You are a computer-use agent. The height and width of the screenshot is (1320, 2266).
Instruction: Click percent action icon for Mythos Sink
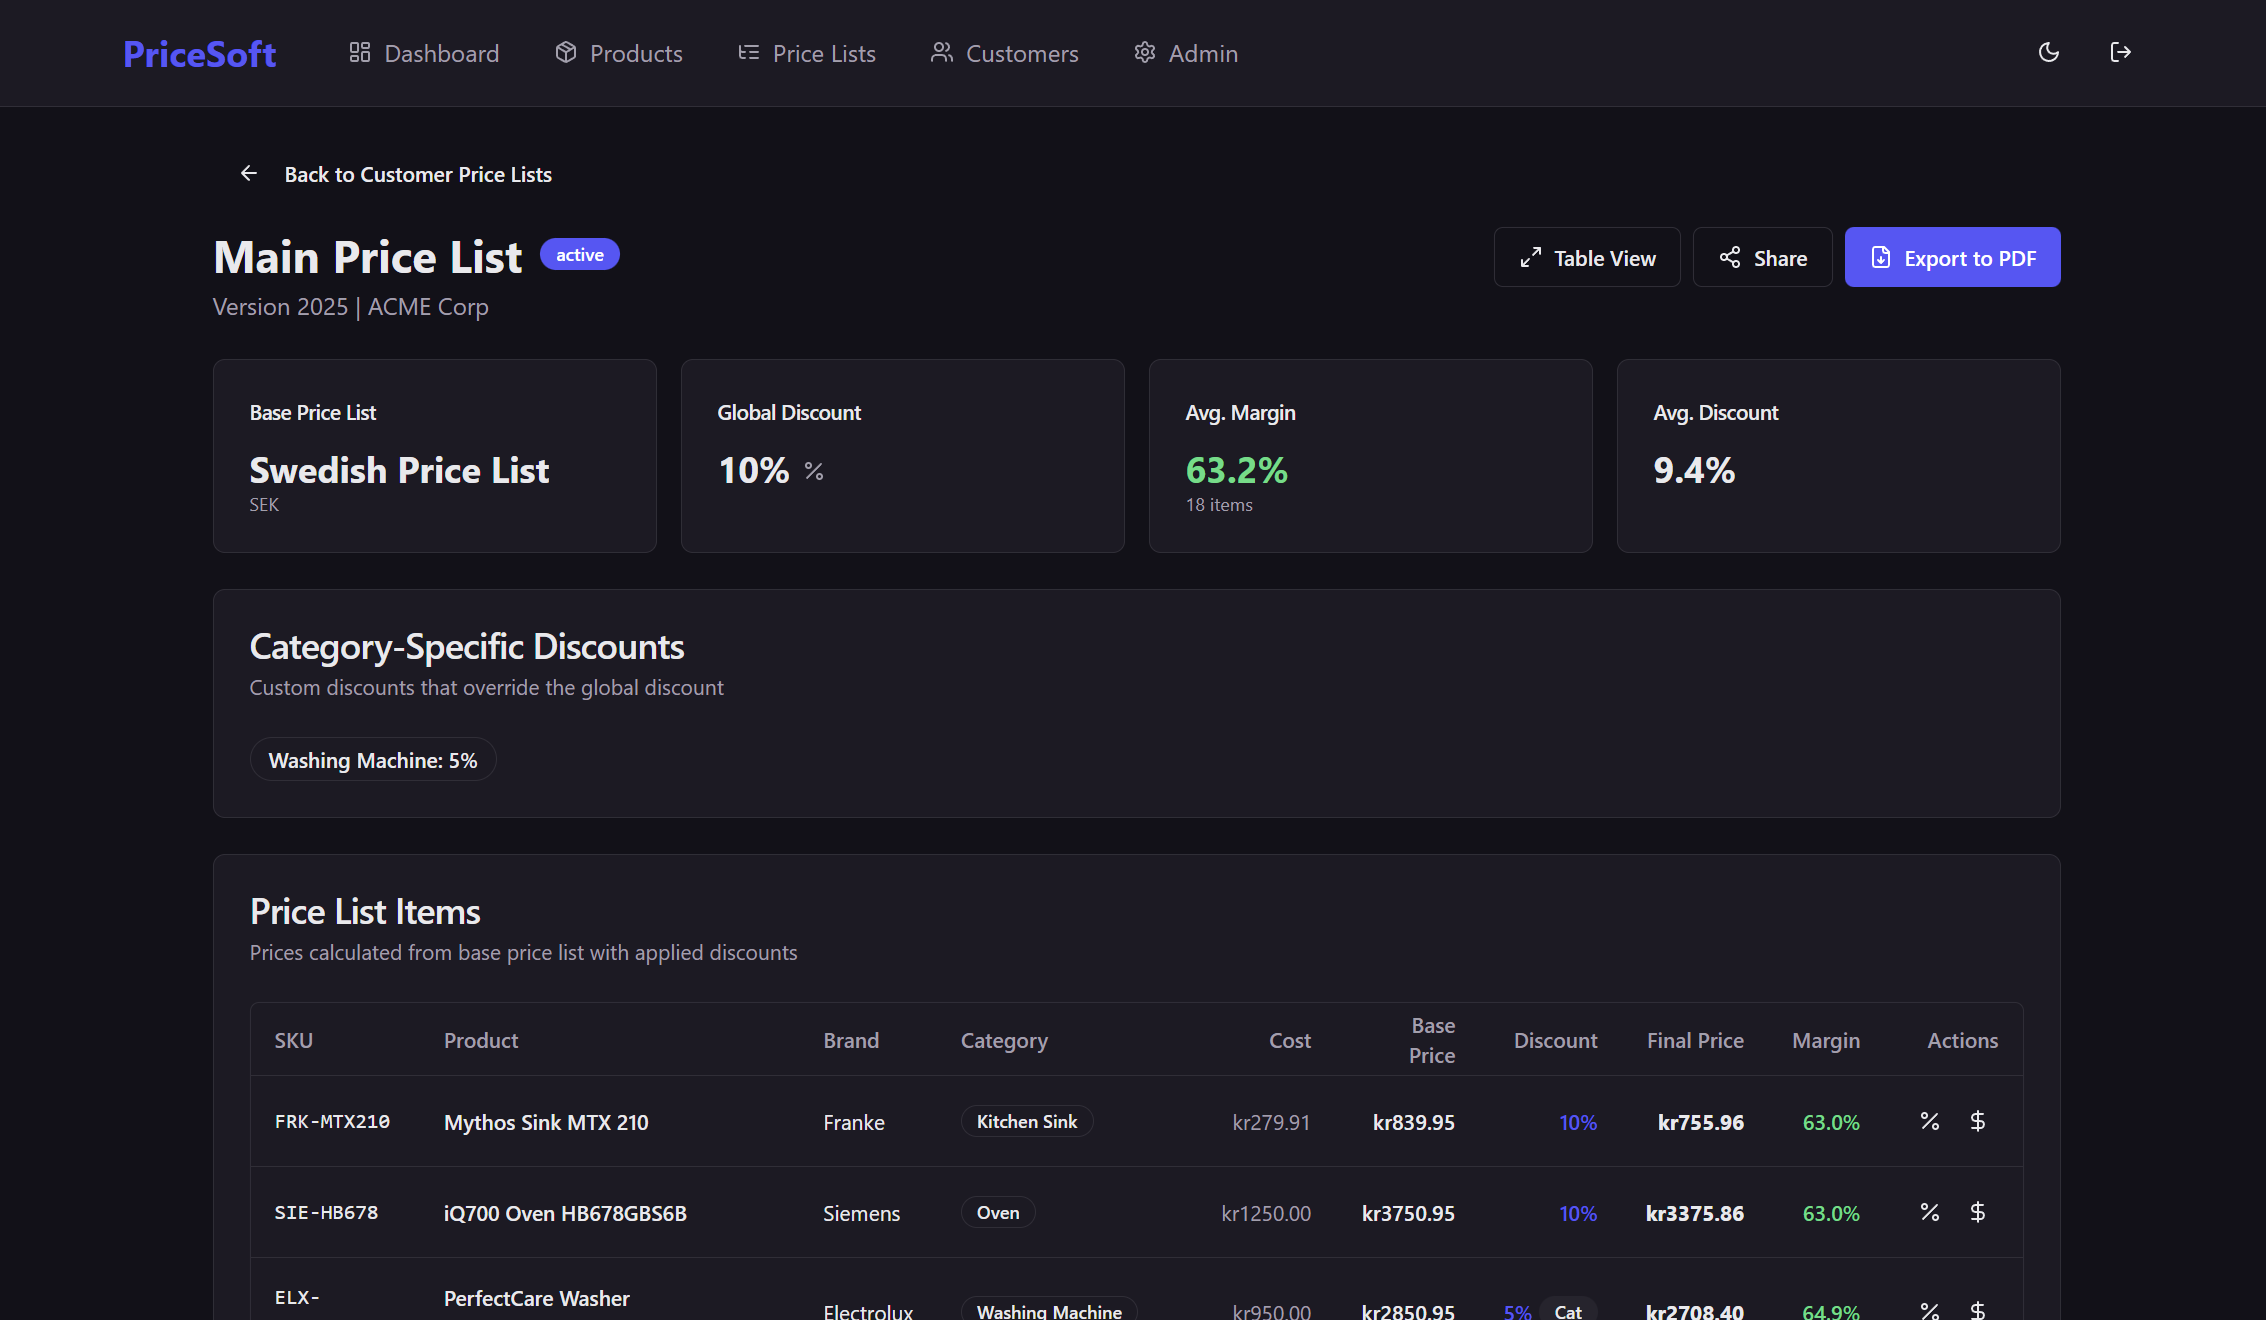1930,1122
